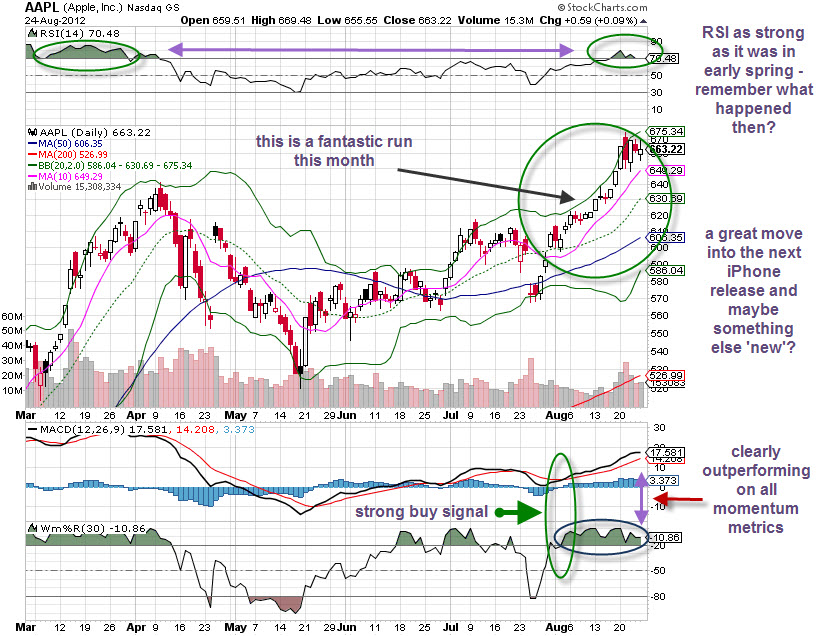Click the RSI(14) indicator legend label
The image size is (828, 636).
(x=66, y=34)
